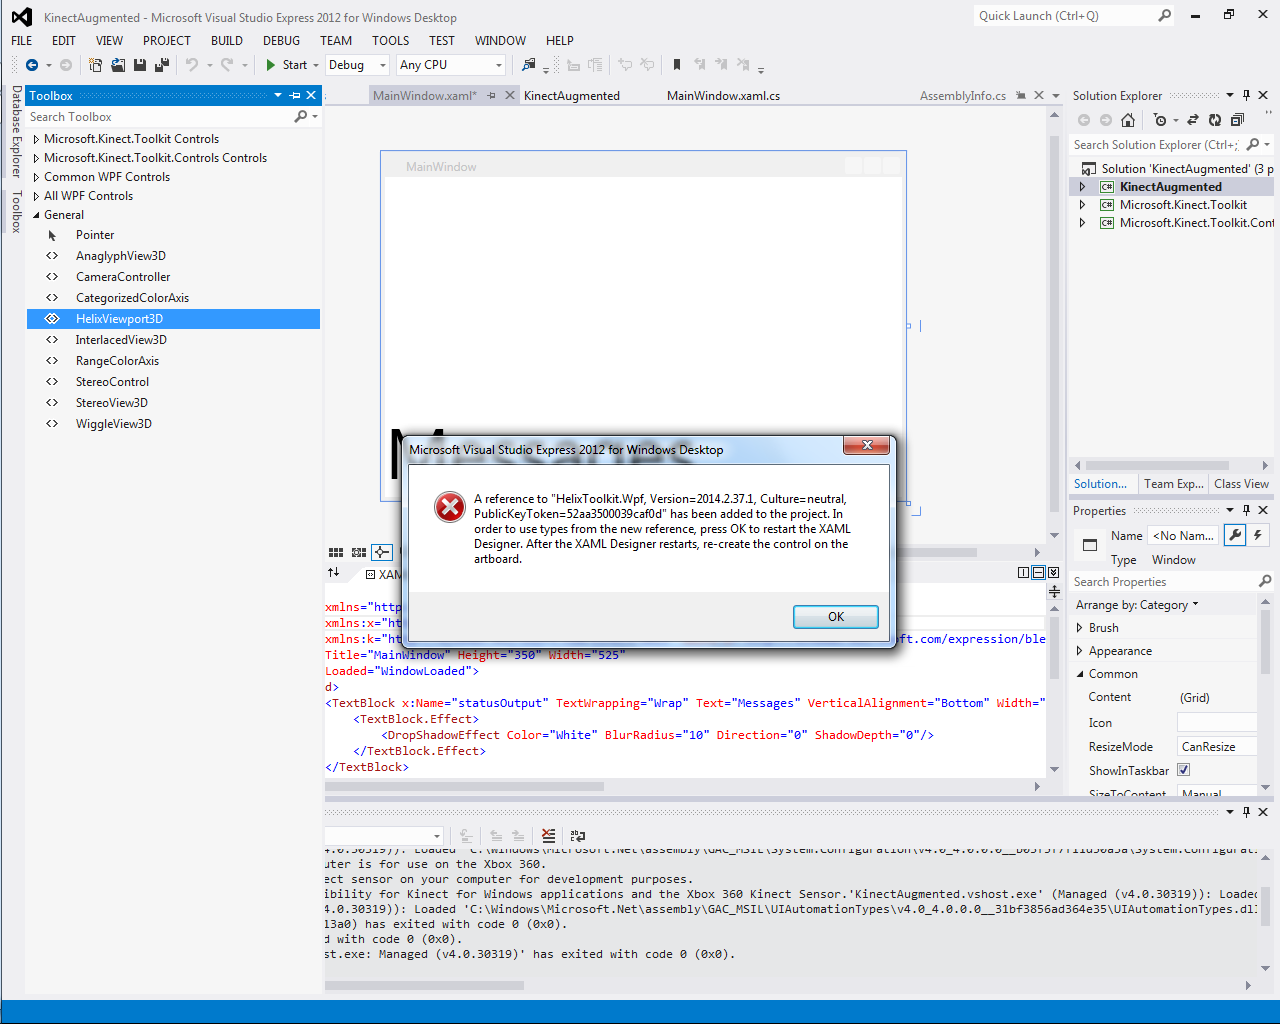Toggle snap to snaplines in designer
Screen dimensions: 1280x1024
pos(382,552)
